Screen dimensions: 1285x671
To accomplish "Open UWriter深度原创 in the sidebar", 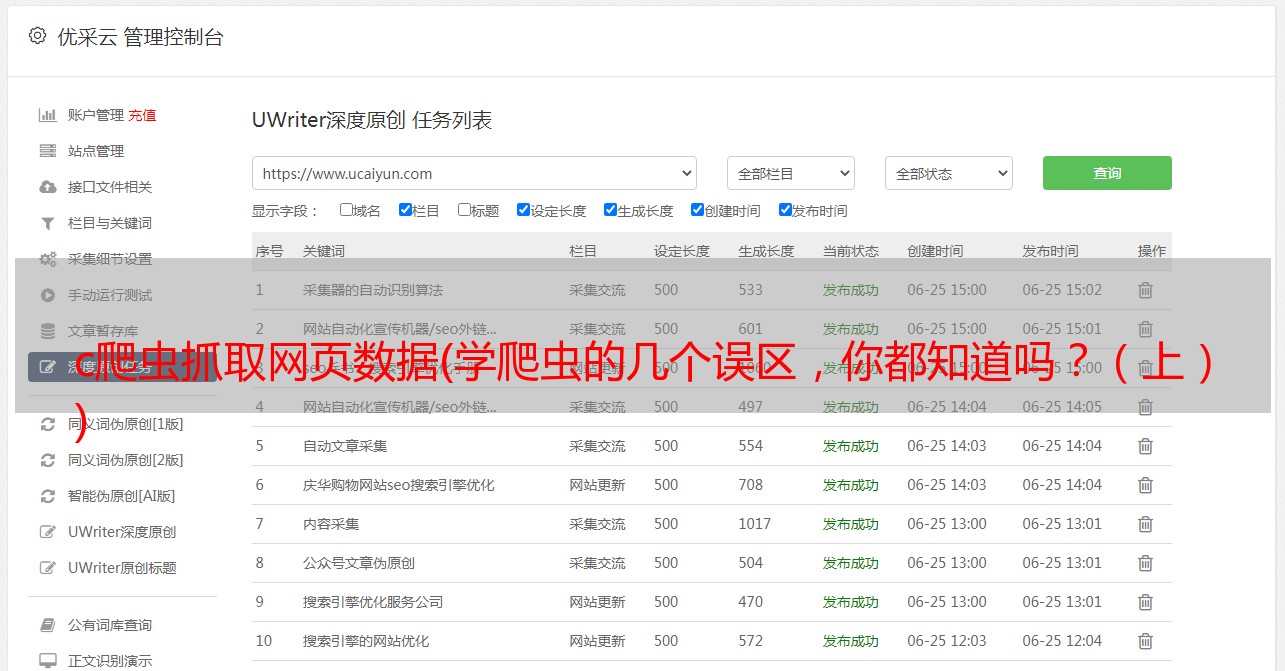I will point(122,532).
